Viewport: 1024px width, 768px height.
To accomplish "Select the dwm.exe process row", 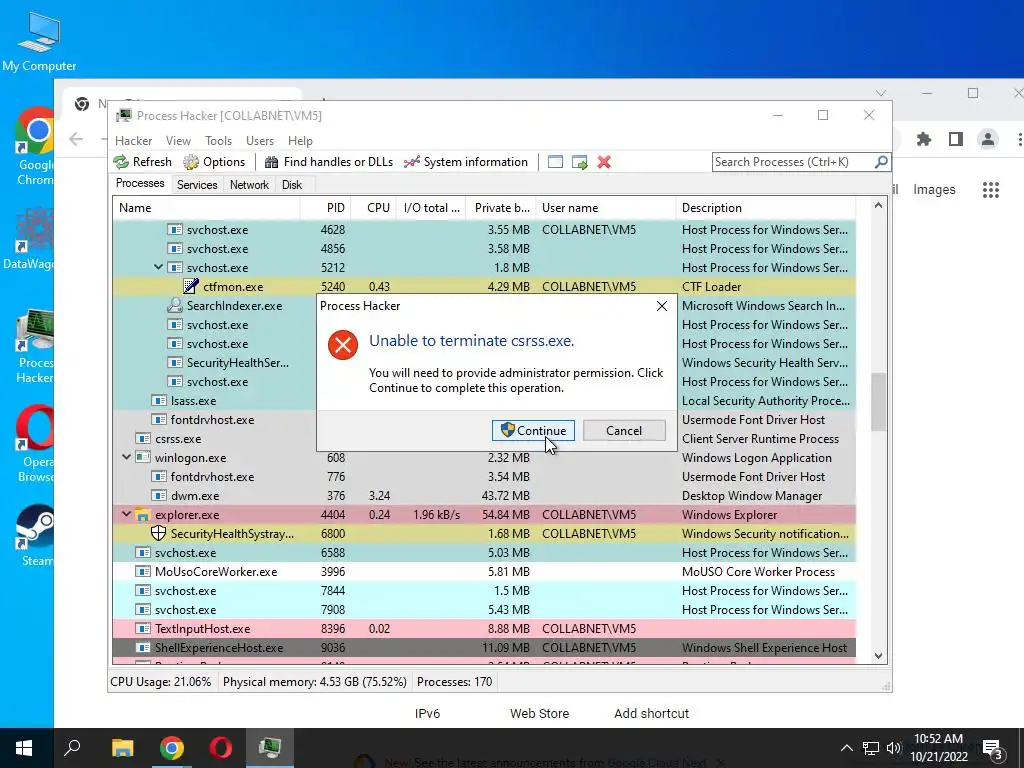I will (484, 496).
